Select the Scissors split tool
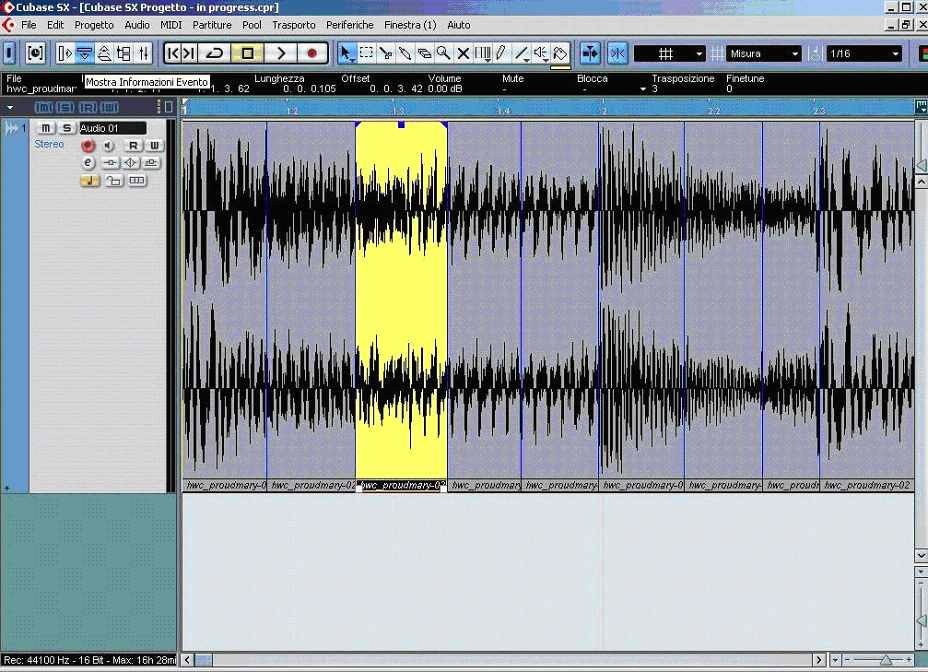928x672 pixels. tap(386, 53)
